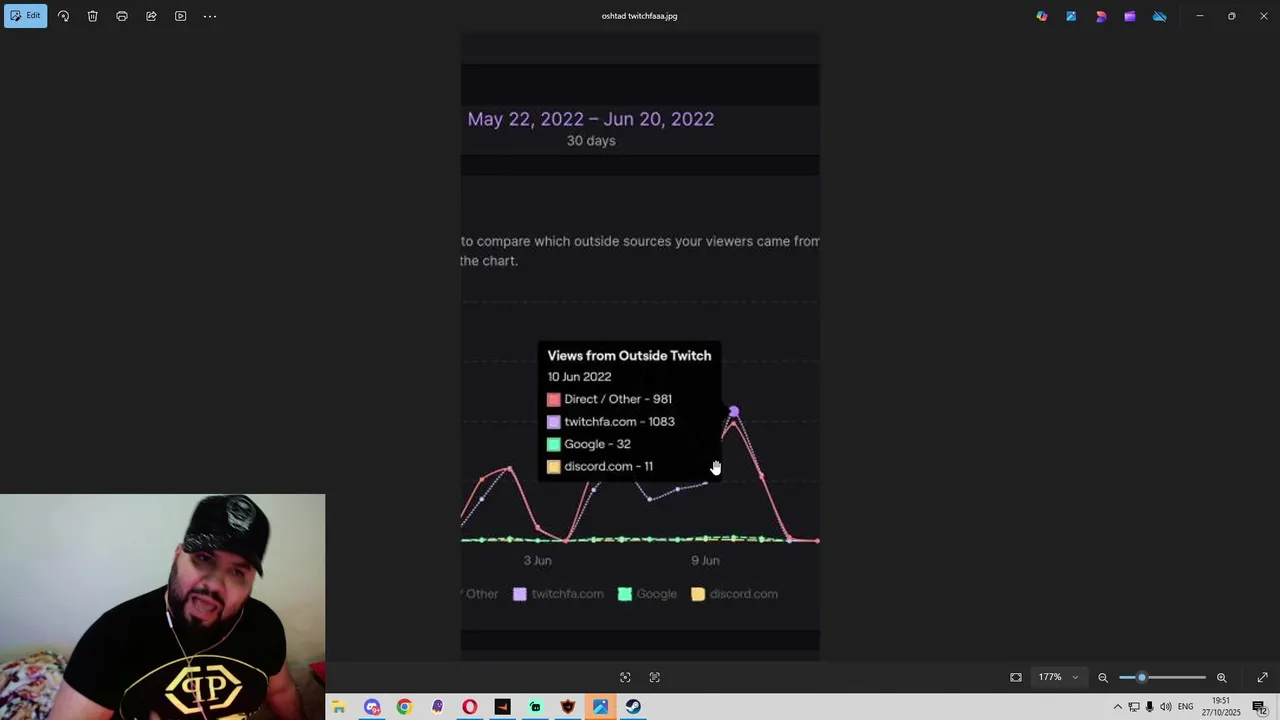The width and height of the screenshot is (1280, 720).
Task: Share the photo via the share icon
Action: pos(151,16)
